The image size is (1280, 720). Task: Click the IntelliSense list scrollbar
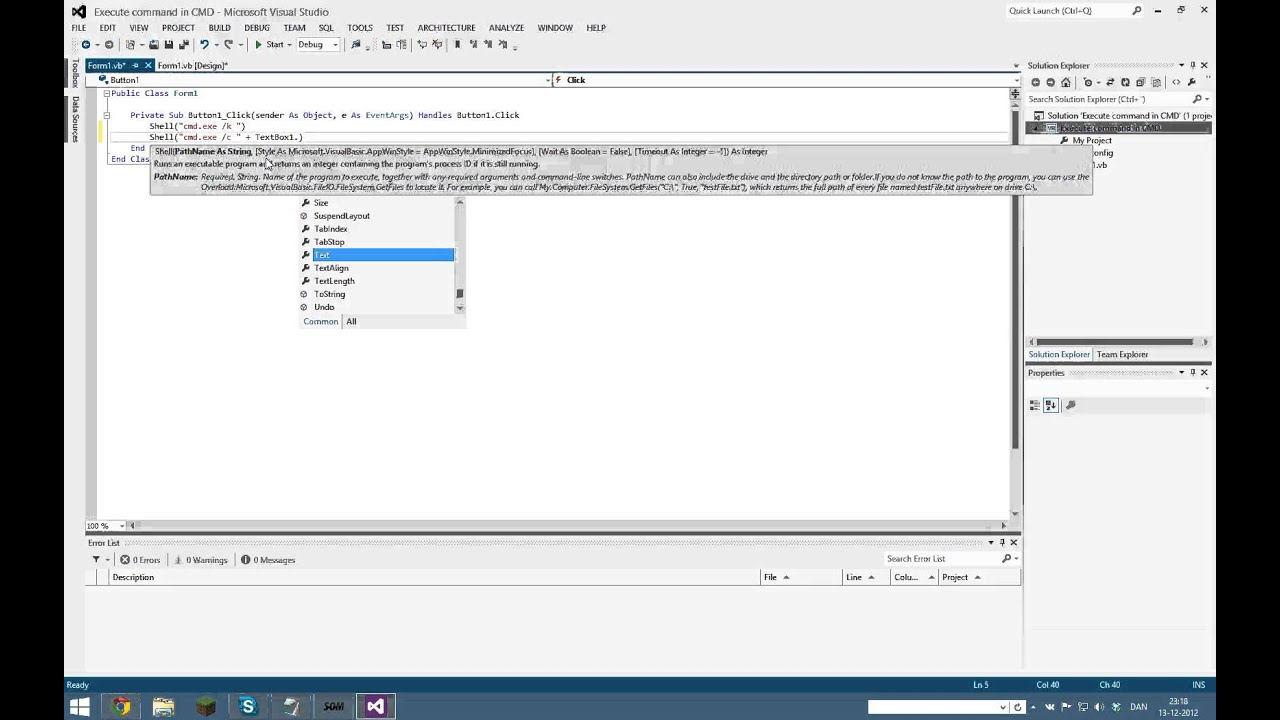(x=460, y=255)
